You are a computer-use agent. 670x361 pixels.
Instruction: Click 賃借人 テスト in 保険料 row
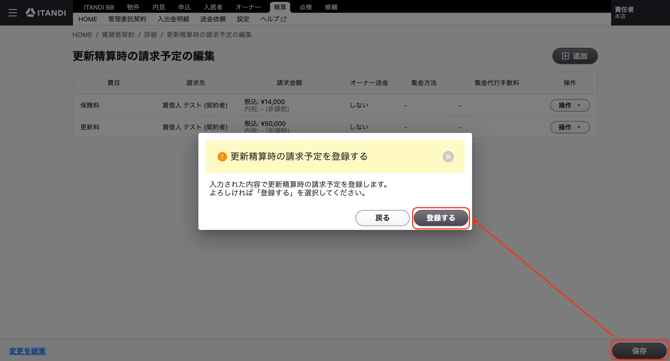194,105
